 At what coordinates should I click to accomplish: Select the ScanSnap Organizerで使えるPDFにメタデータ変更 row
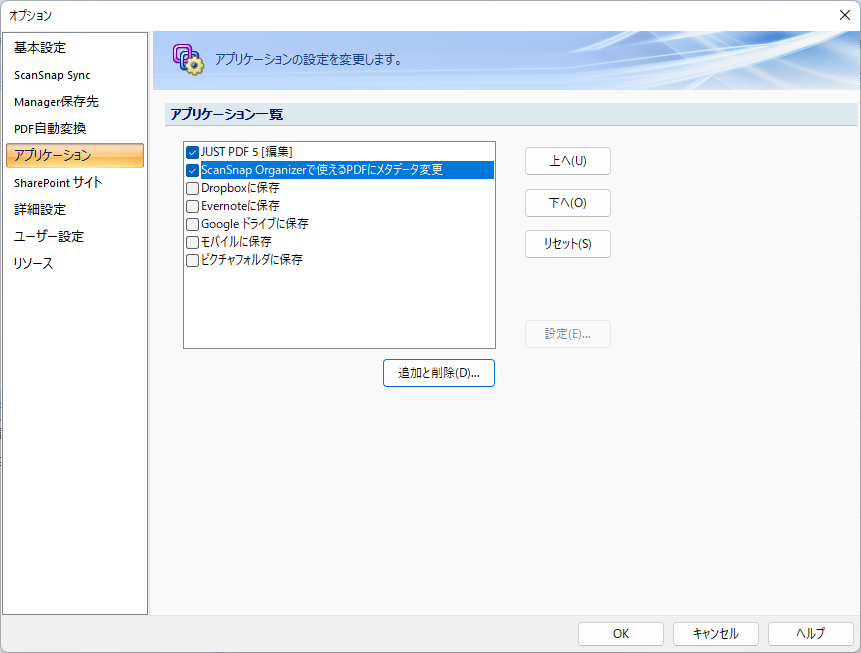tap(339, 170)
